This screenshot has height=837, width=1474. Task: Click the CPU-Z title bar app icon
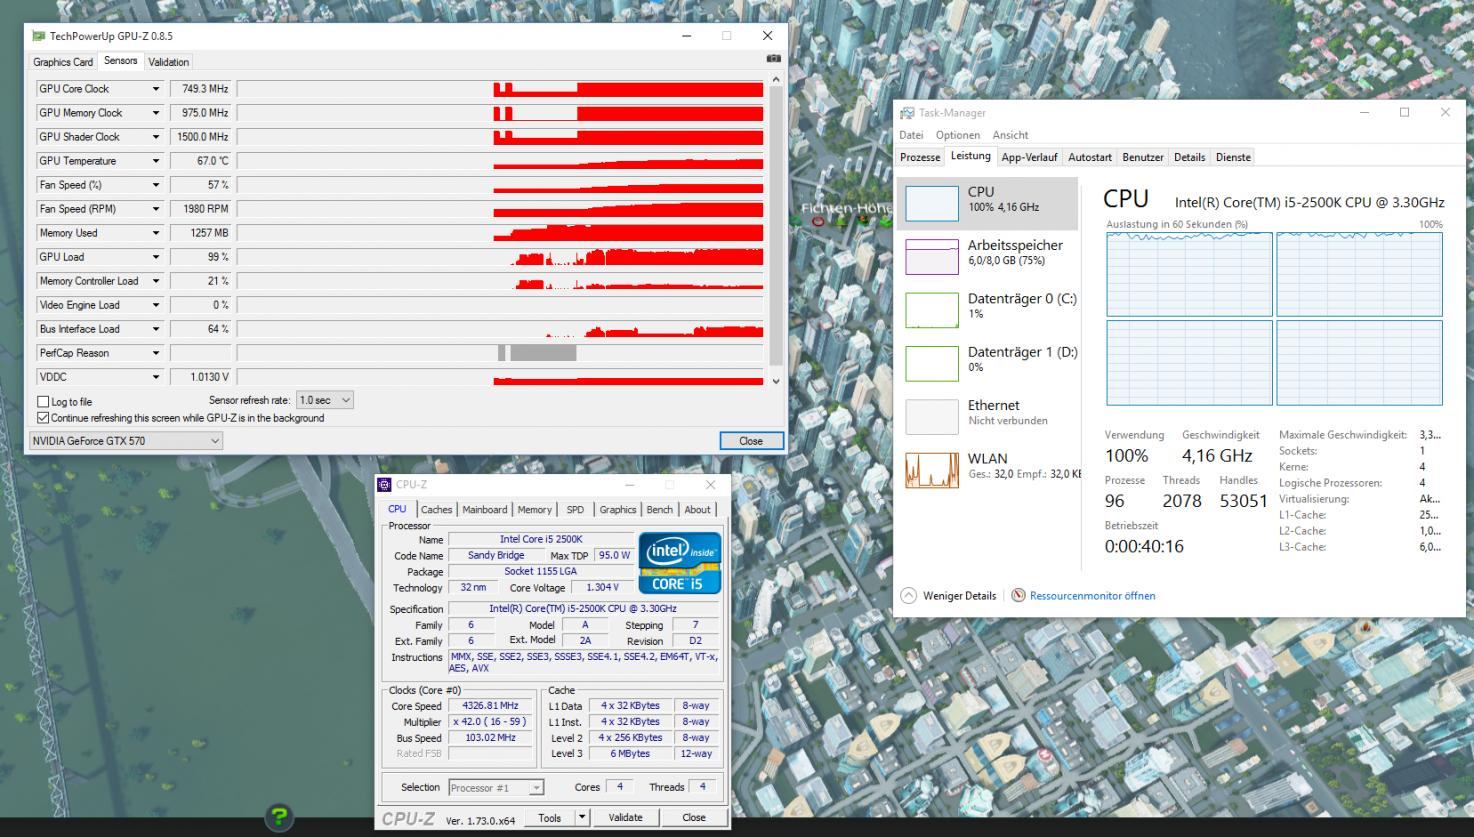pyautogui.click(x=385, y=485)
